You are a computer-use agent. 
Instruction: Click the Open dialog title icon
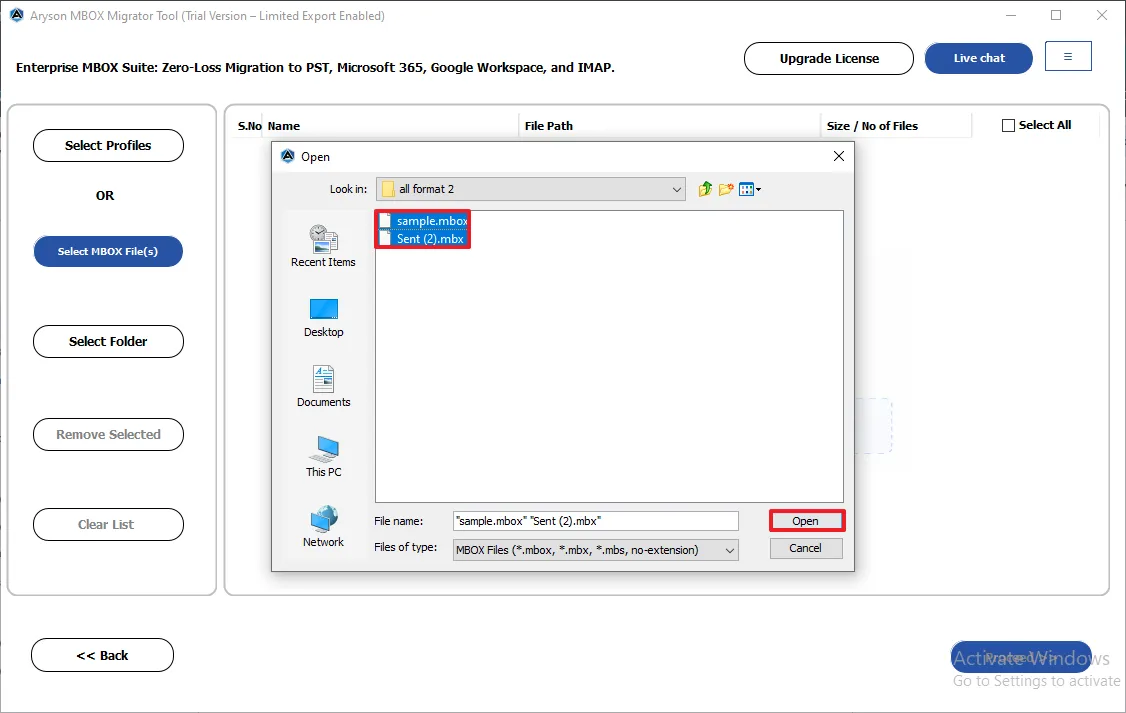coord(288,157)
